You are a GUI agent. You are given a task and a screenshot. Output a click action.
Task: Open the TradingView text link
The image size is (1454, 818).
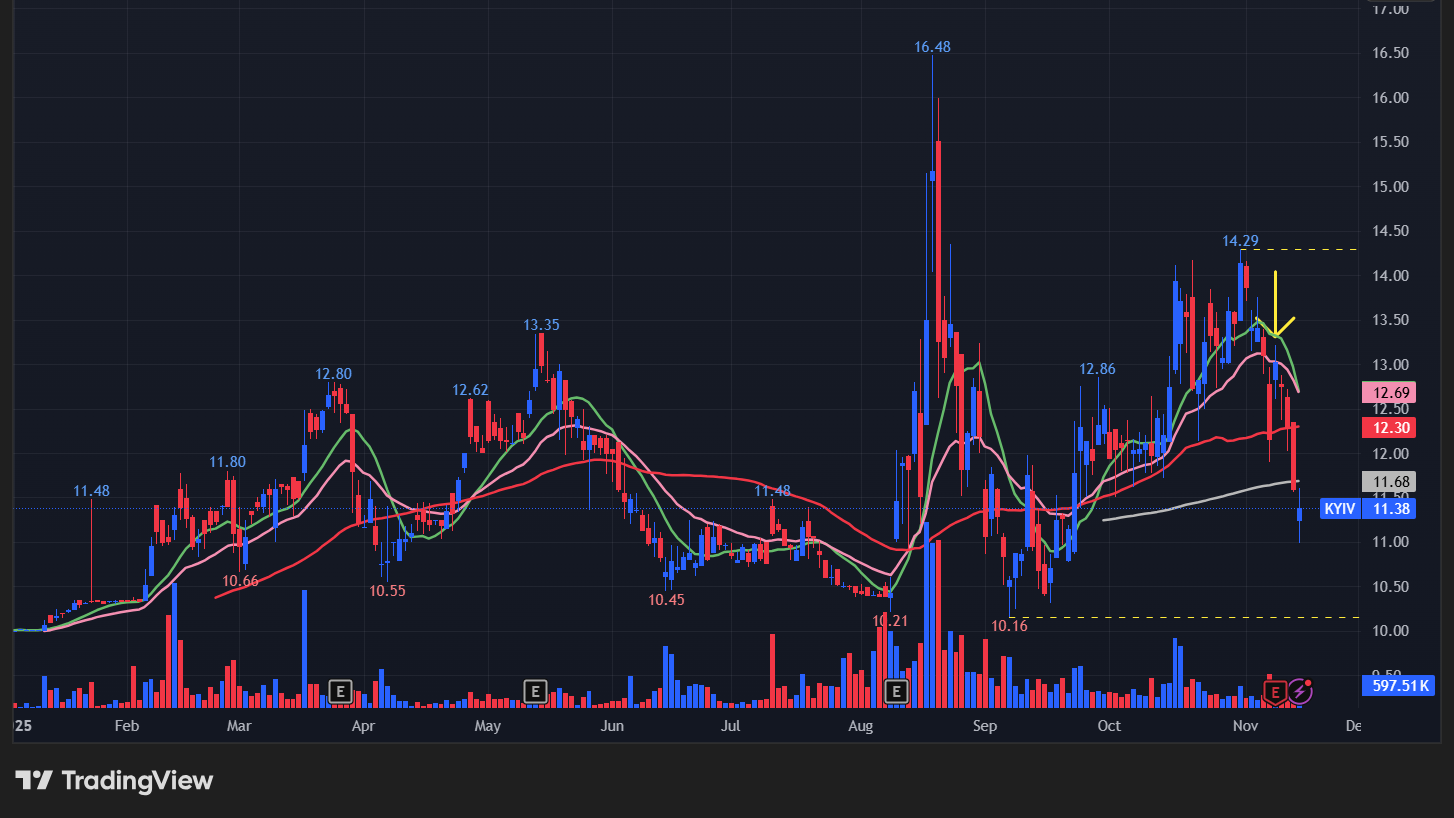pos(137,780)
